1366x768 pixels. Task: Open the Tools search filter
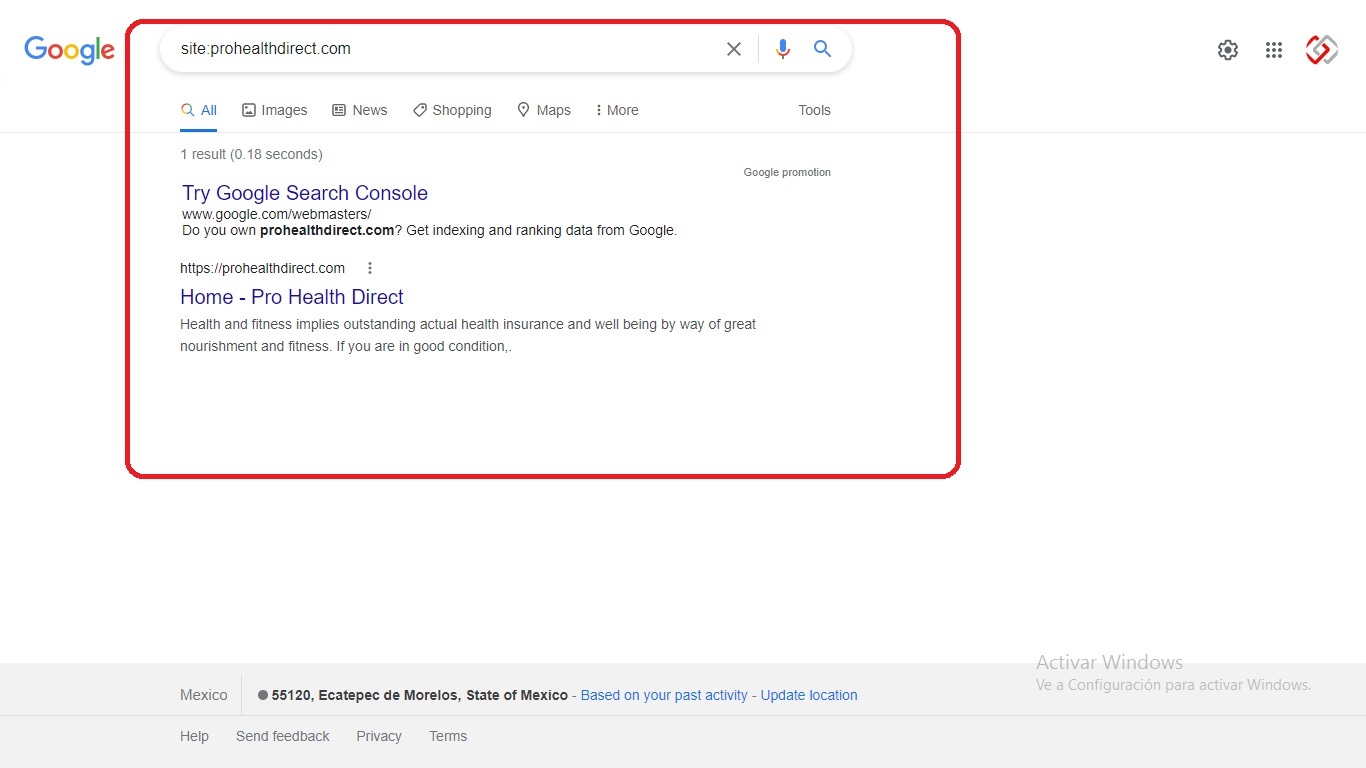pos(814,110)
